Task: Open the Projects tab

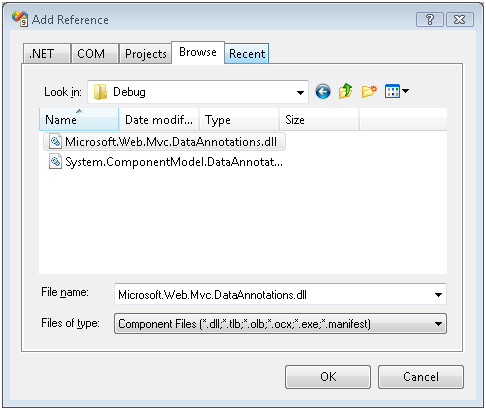Action: pyautogui.click(x=145, y=54)
